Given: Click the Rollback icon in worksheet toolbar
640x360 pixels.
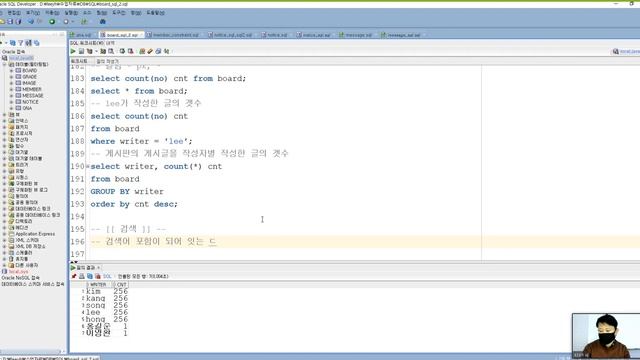Looking at the screenshot, I should click(131, 51).
